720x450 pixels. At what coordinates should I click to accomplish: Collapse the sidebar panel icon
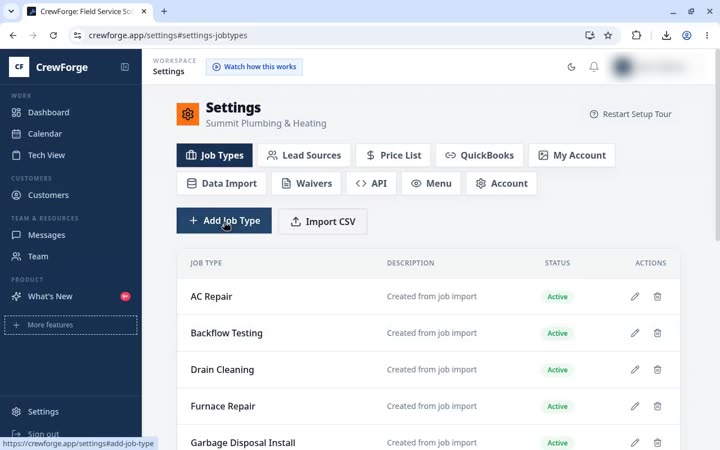[124, 67]
